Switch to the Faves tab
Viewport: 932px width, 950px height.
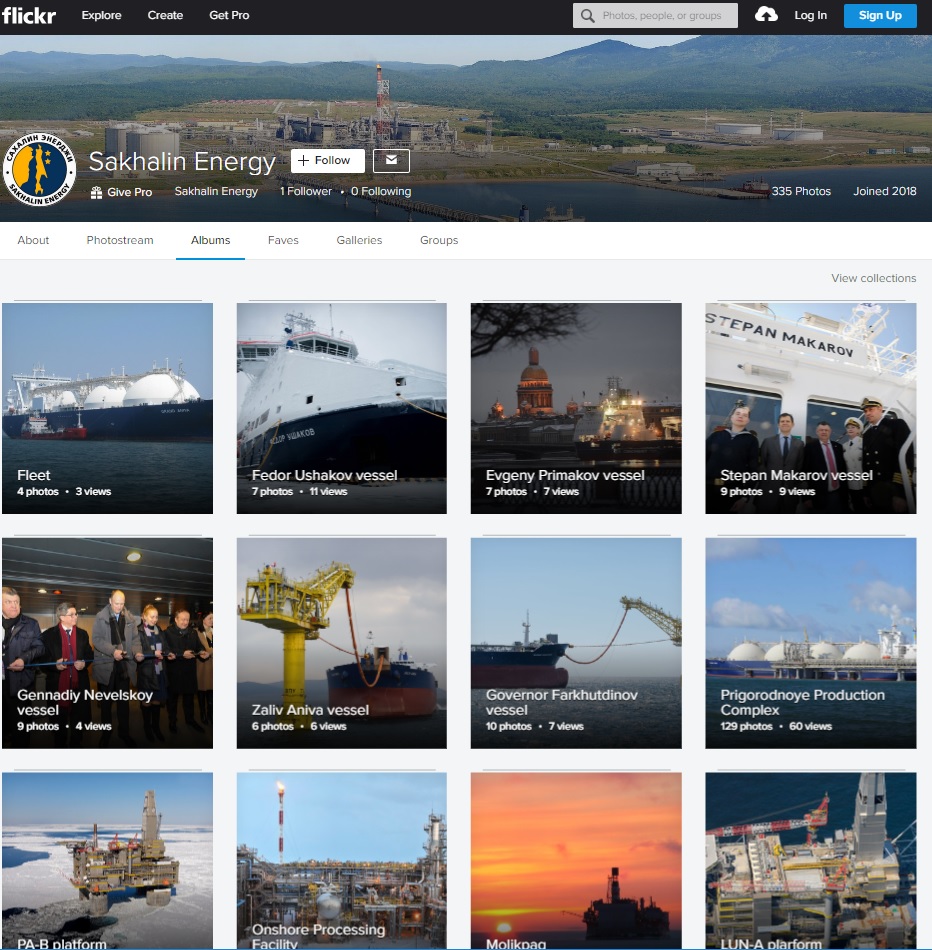tap(283, 240)
